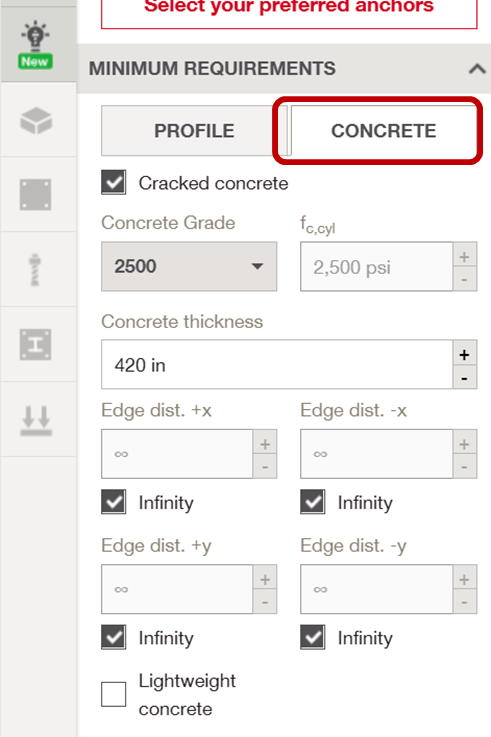The image size is (491, 737).
Task: Click the Concrete thickness 420 in field
Action: [x=277, y=365]
